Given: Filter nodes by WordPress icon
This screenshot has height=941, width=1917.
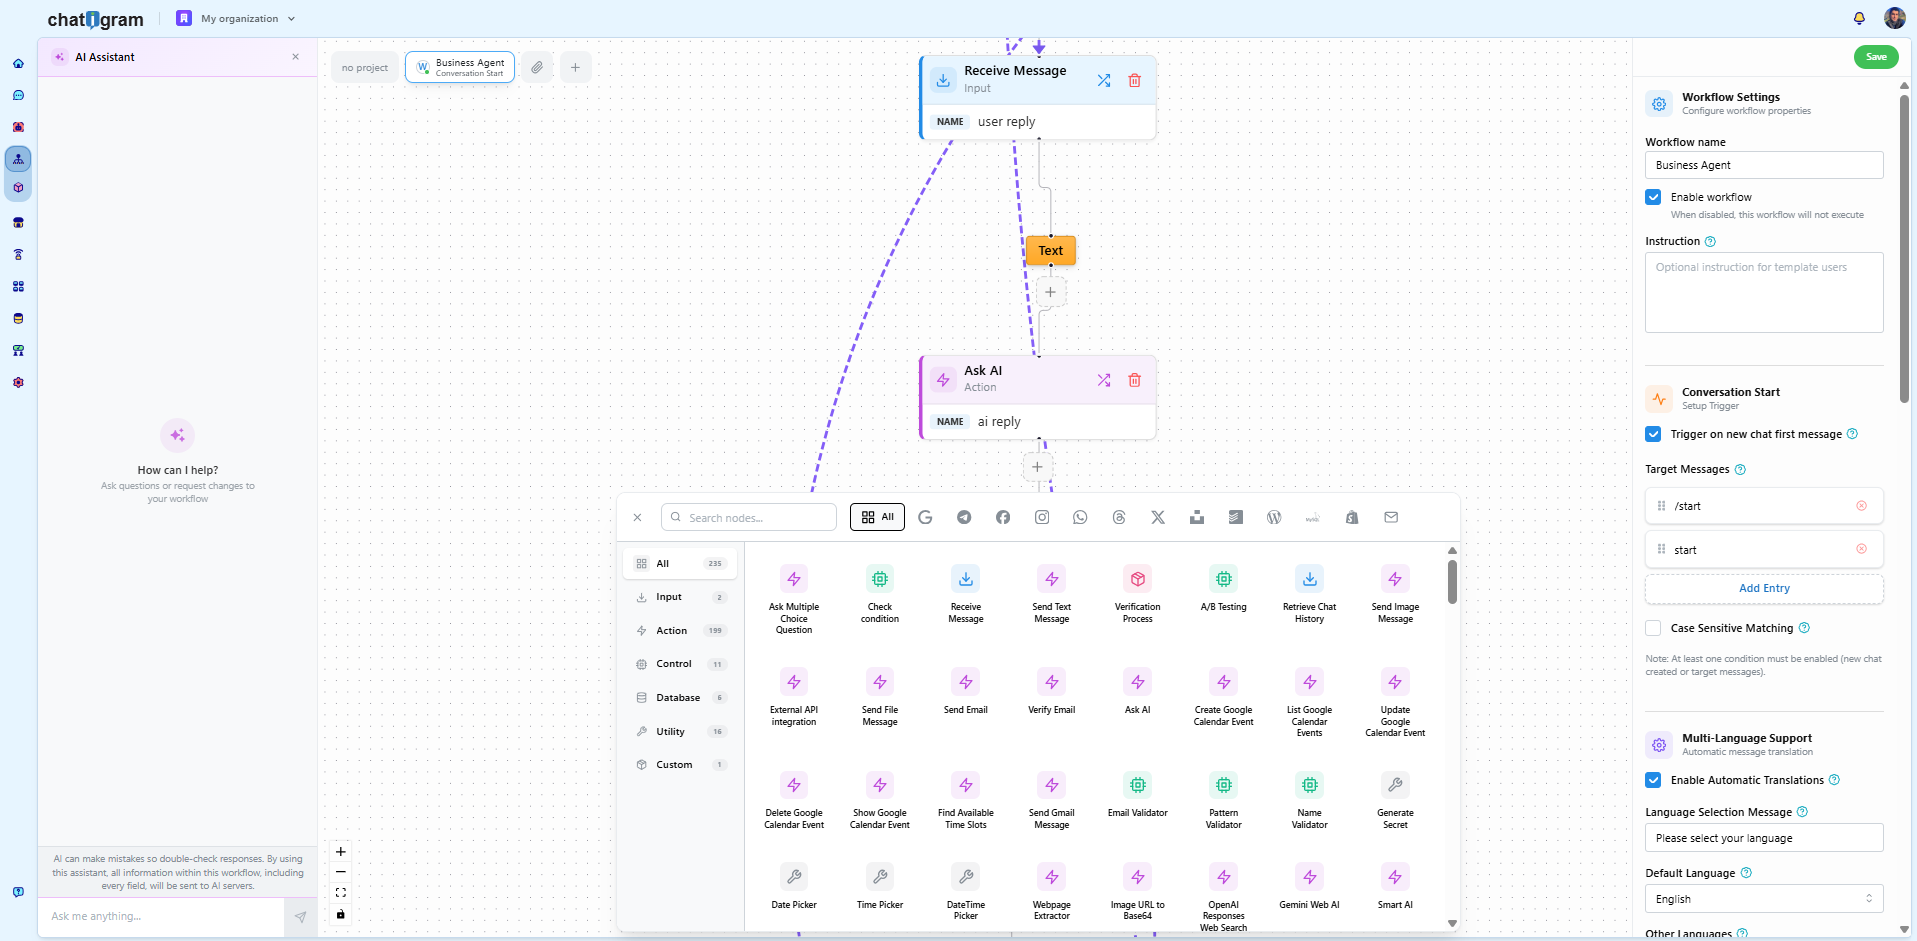Looking at the screenshot, I should pos(1274,517).
